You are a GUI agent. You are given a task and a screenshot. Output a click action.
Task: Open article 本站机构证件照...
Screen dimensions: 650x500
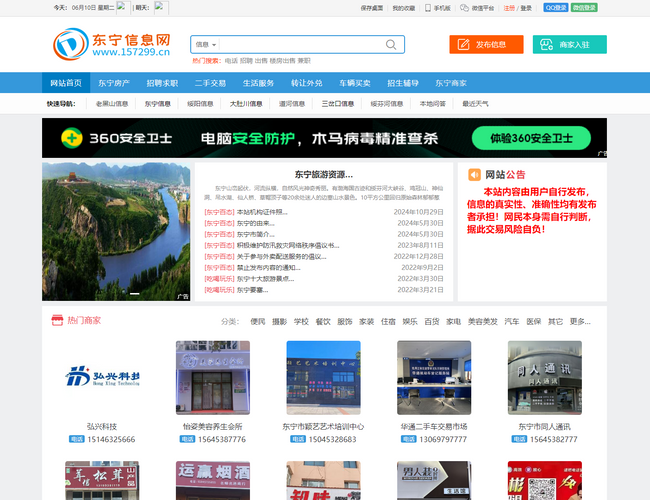pos(262,212)
